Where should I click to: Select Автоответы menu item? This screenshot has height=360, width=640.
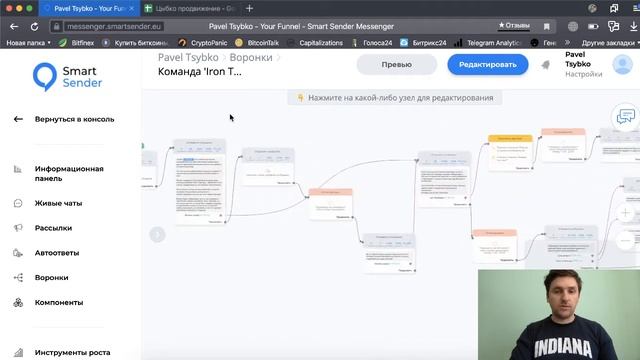point(57,253)
